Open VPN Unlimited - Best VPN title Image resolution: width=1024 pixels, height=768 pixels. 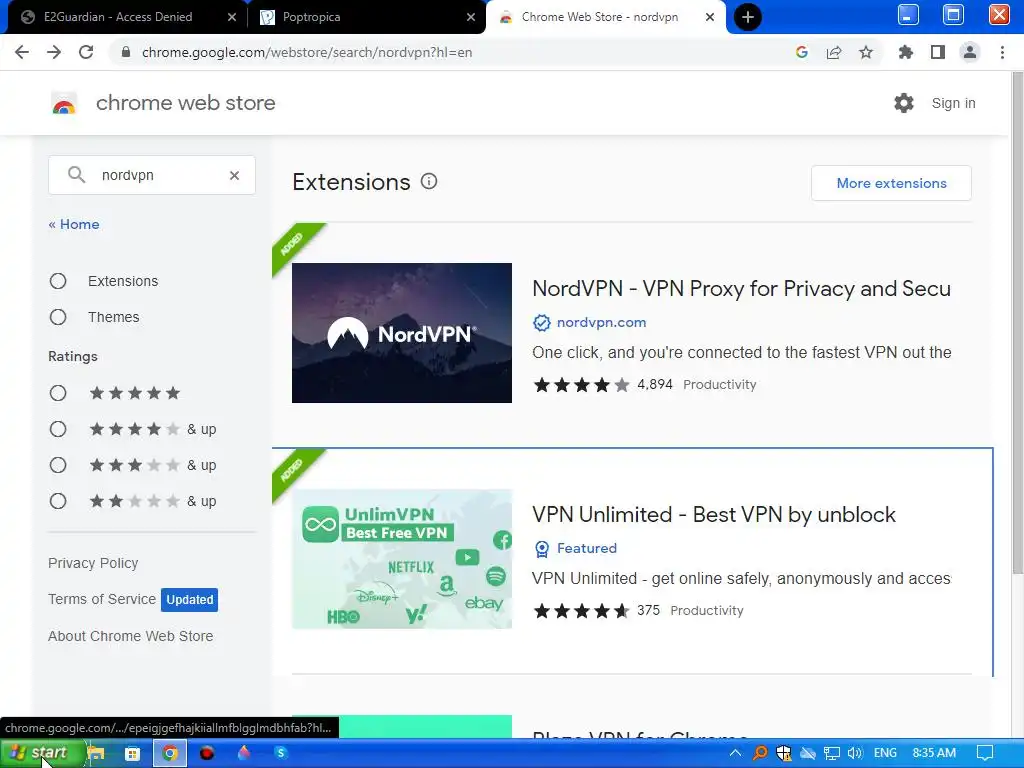(714, 515)
